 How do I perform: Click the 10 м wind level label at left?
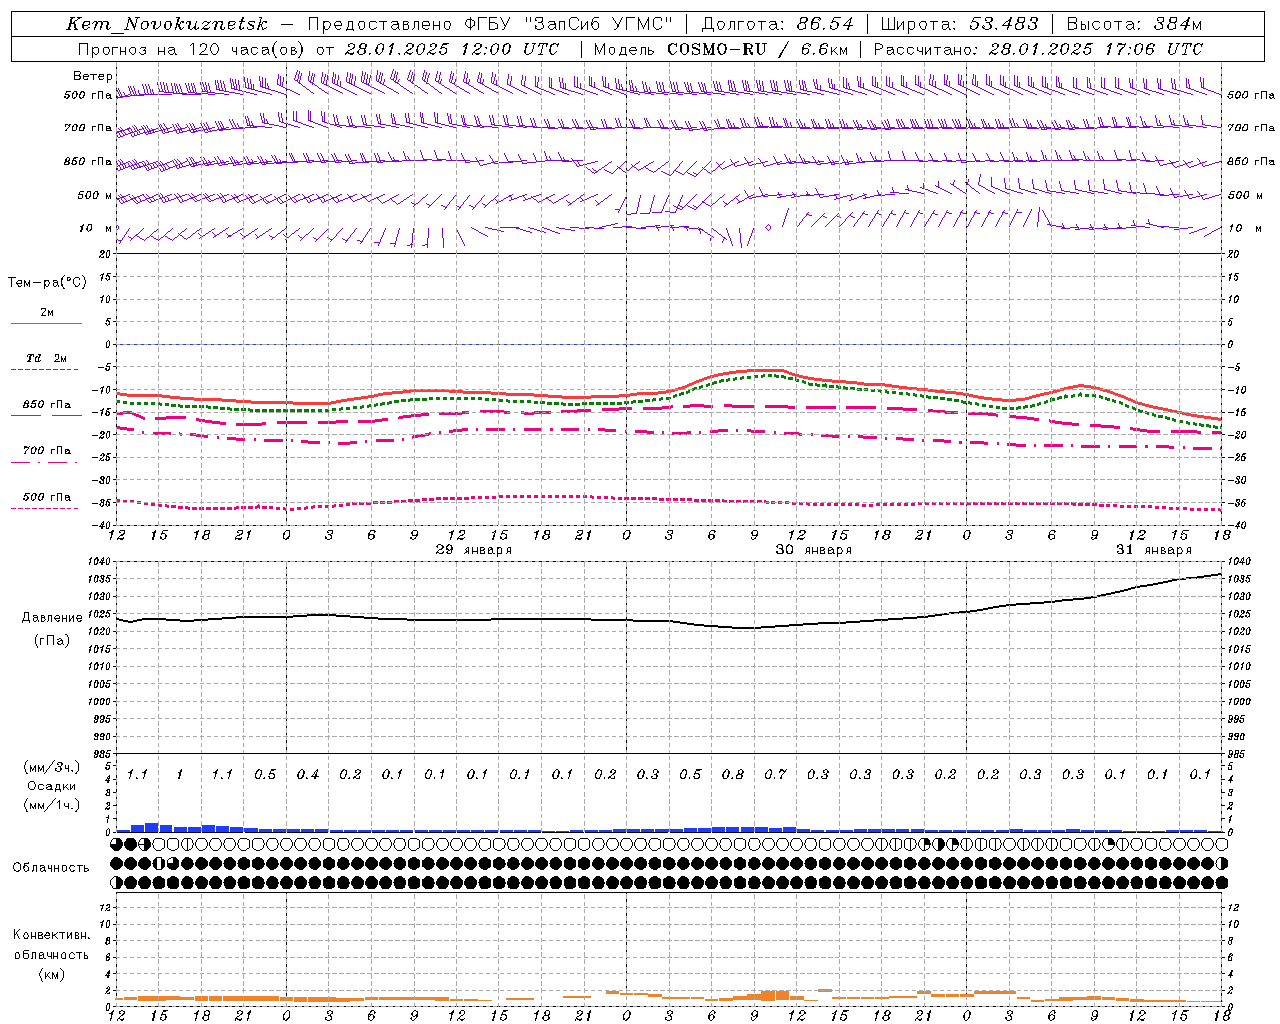tap(96, 228)
